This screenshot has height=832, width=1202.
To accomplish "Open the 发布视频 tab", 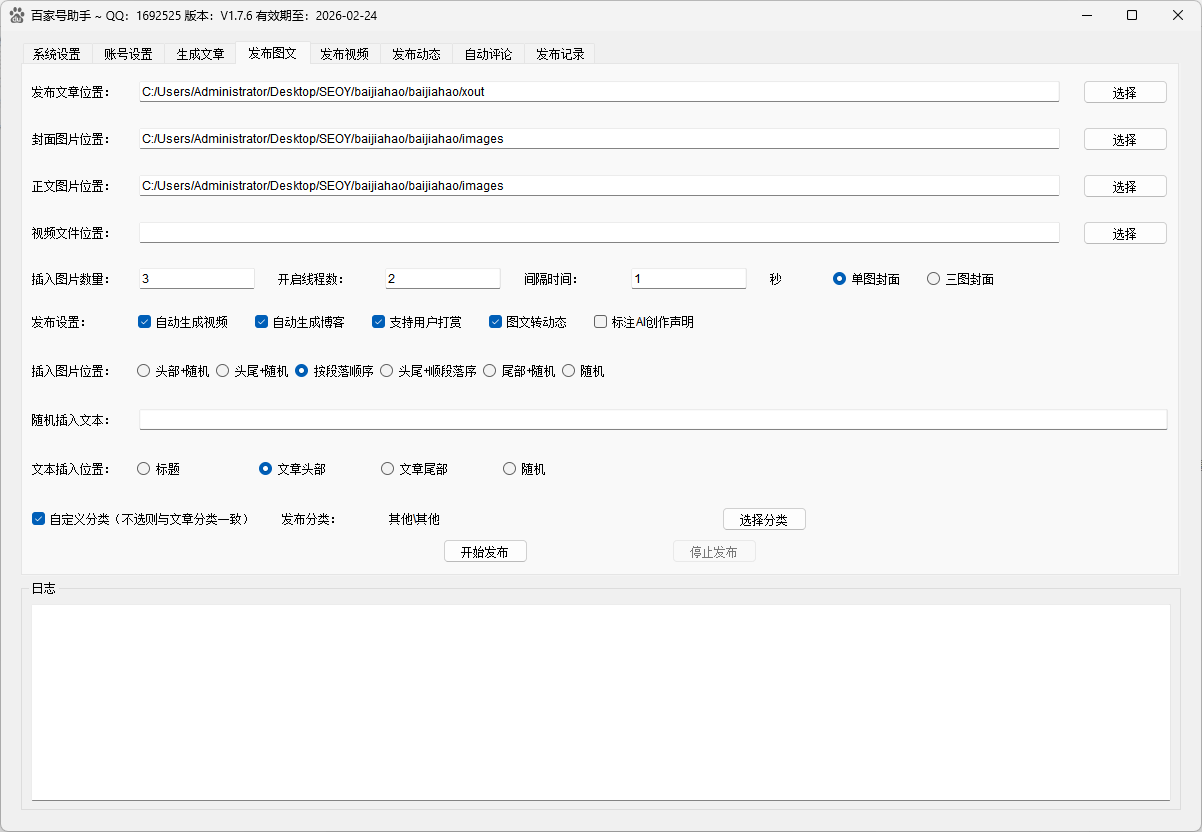I will click(344, 54).
